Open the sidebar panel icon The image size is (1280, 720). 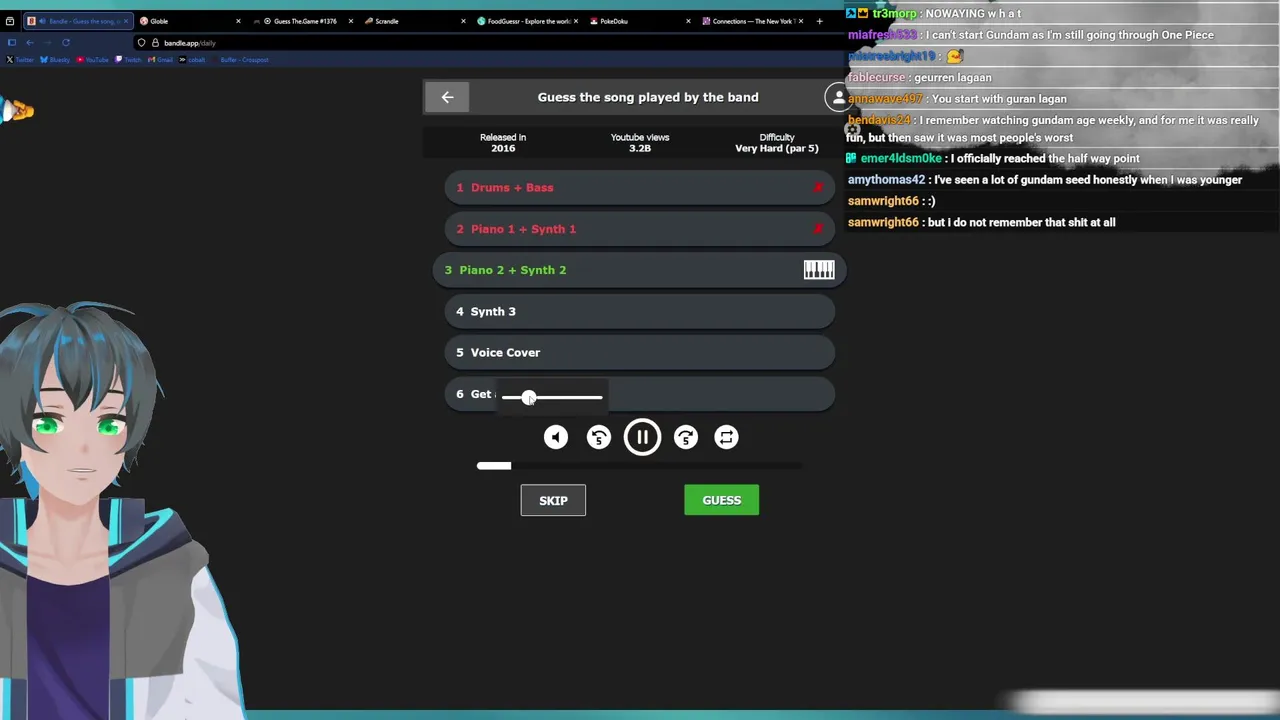coord(11,43)
